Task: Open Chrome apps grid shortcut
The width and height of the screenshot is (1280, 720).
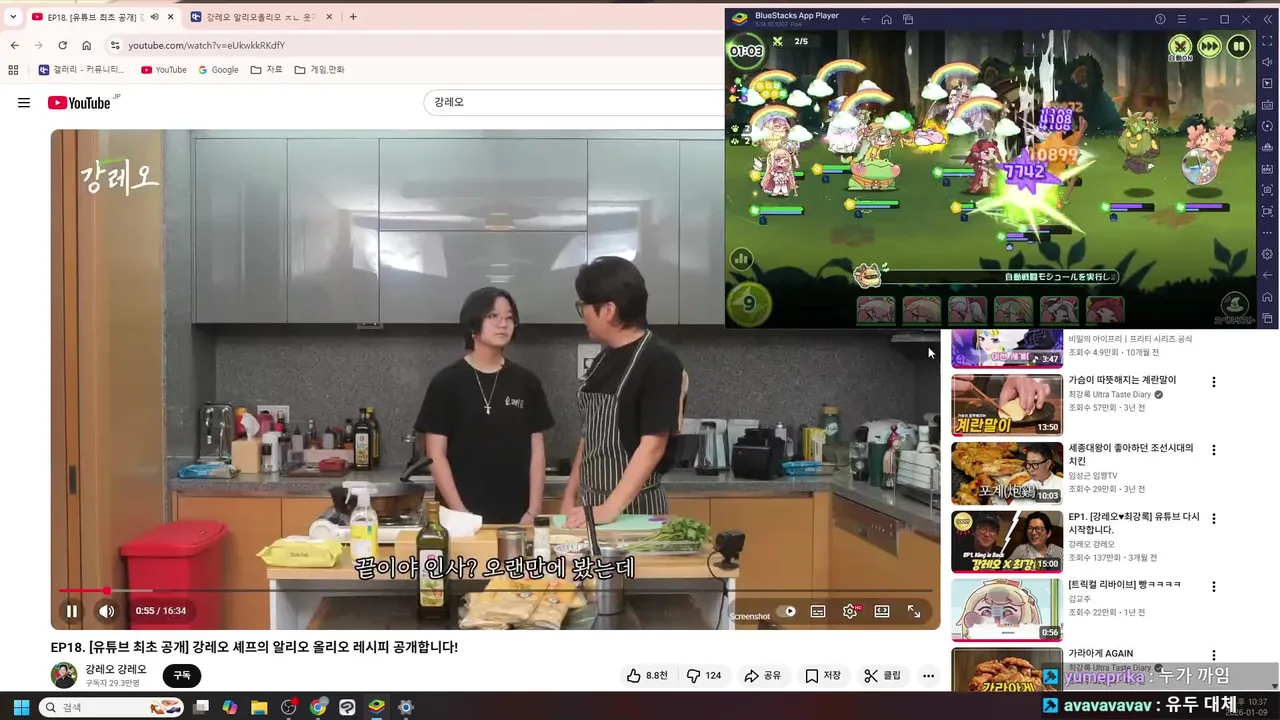Action: (13, 70)
